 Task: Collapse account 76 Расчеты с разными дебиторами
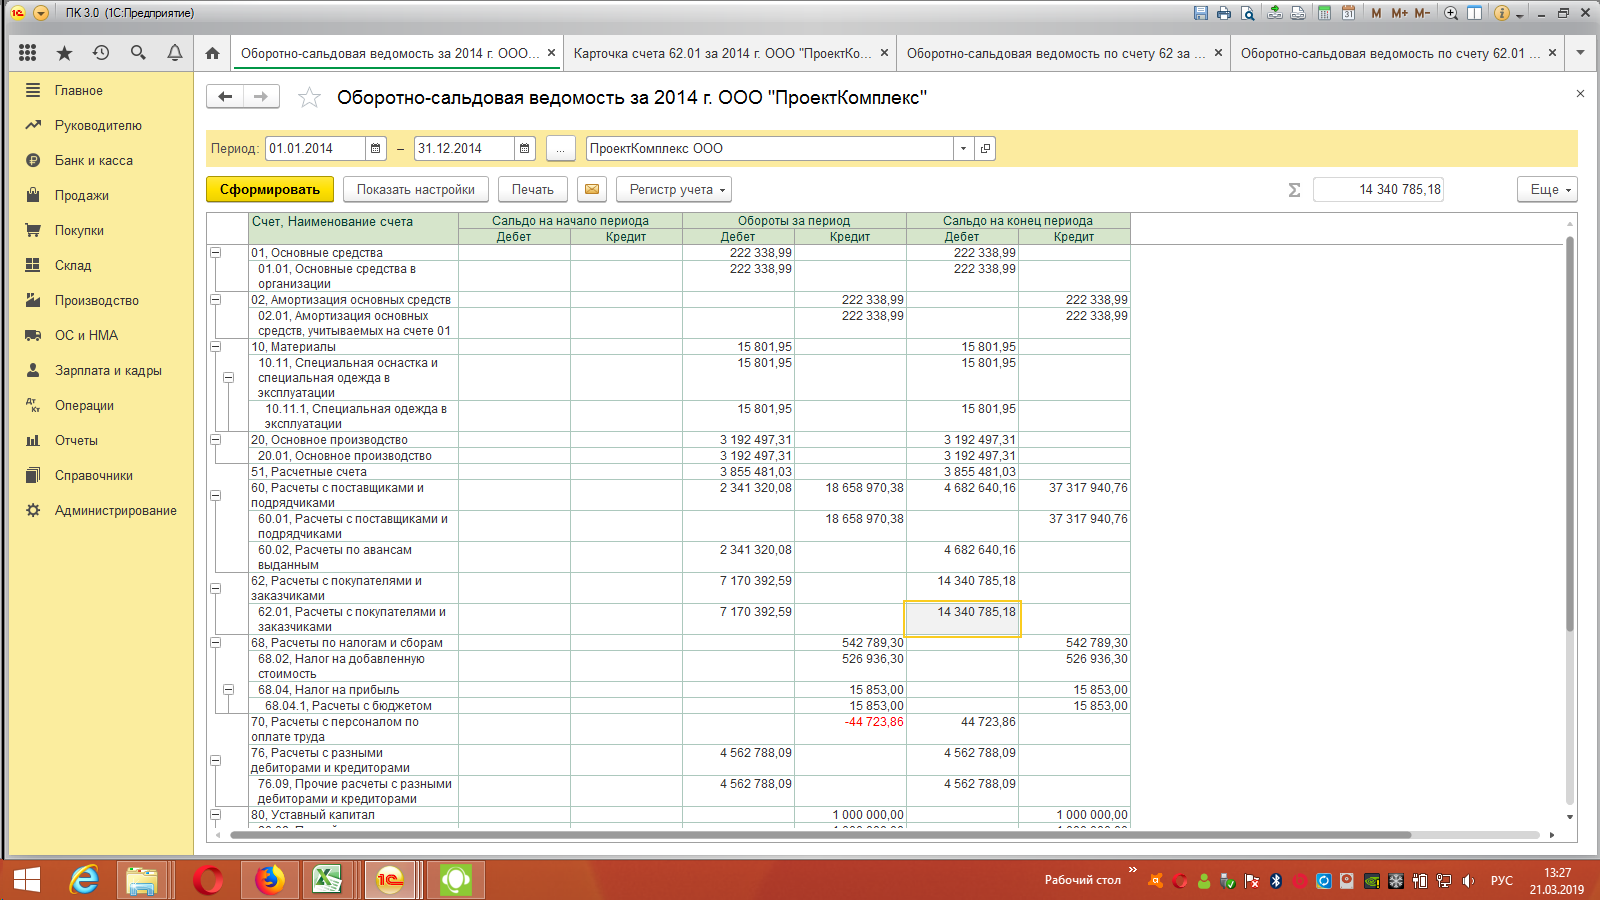point(215,760)
